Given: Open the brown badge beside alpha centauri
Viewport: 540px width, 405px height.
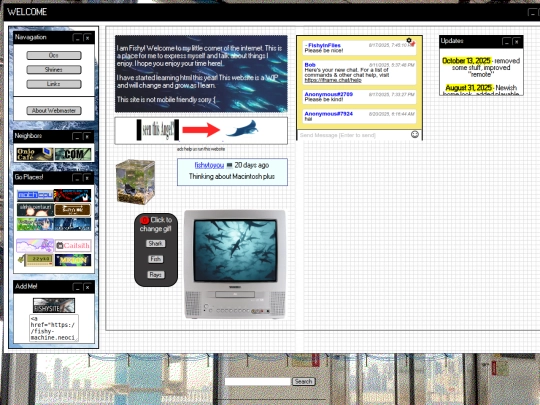Looking at the screenshot, I should tap(73, 210).
